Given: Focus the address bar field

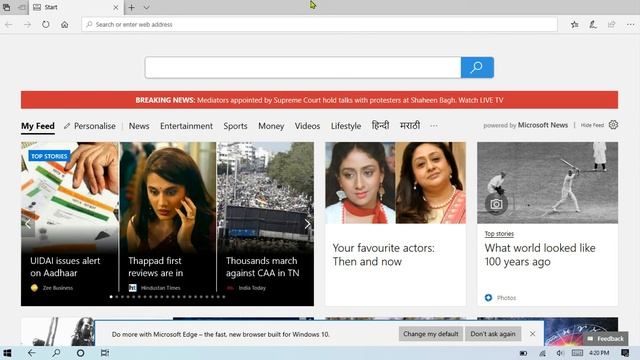Looking at the screenshot, I should 319,24.
